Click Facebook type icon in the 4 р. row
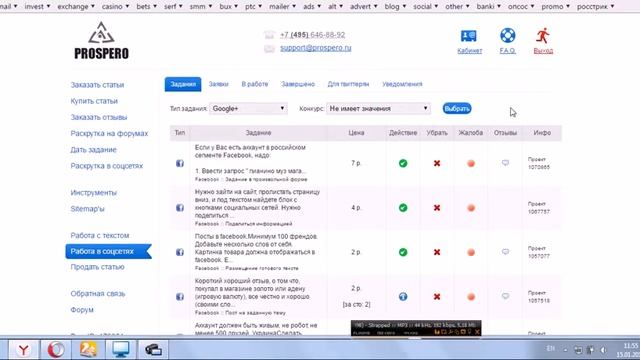Image resolution: width=640 pixels, height=360 pixels. (x=180, y=208)
